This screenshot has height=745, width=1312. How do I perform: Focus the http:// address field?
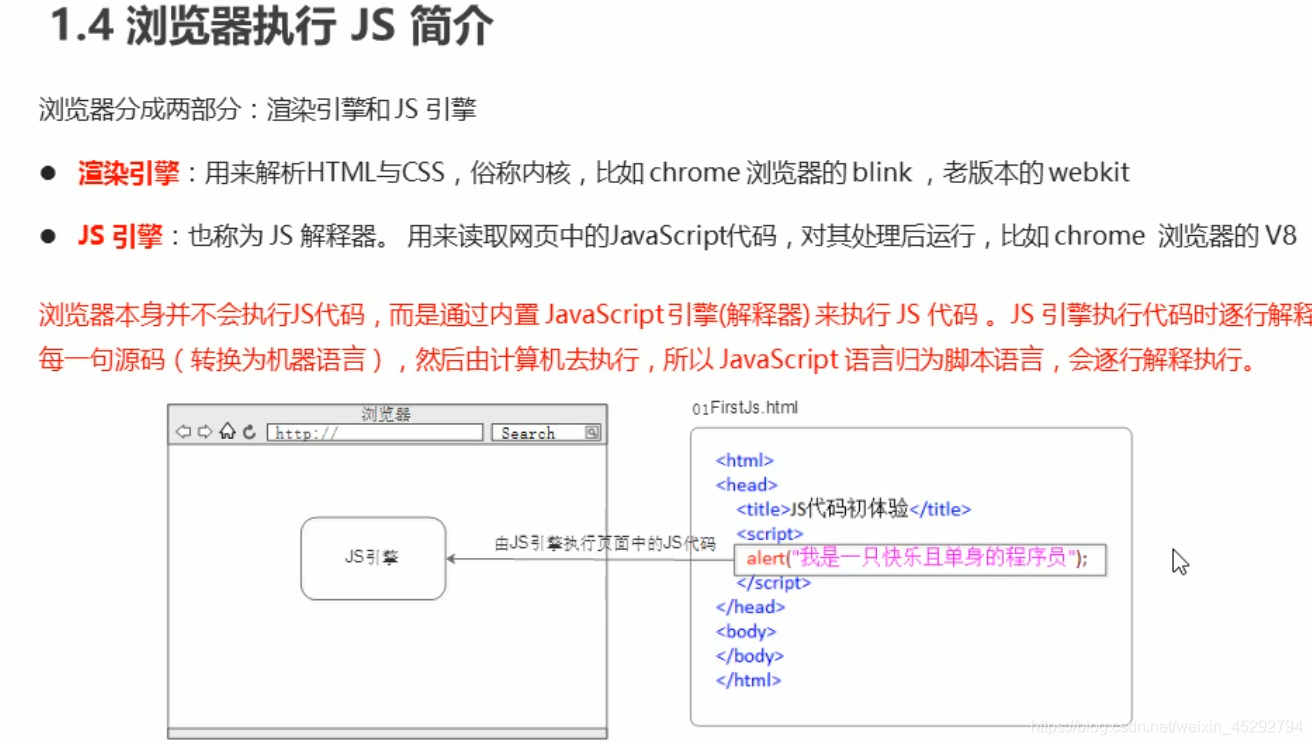375,433
